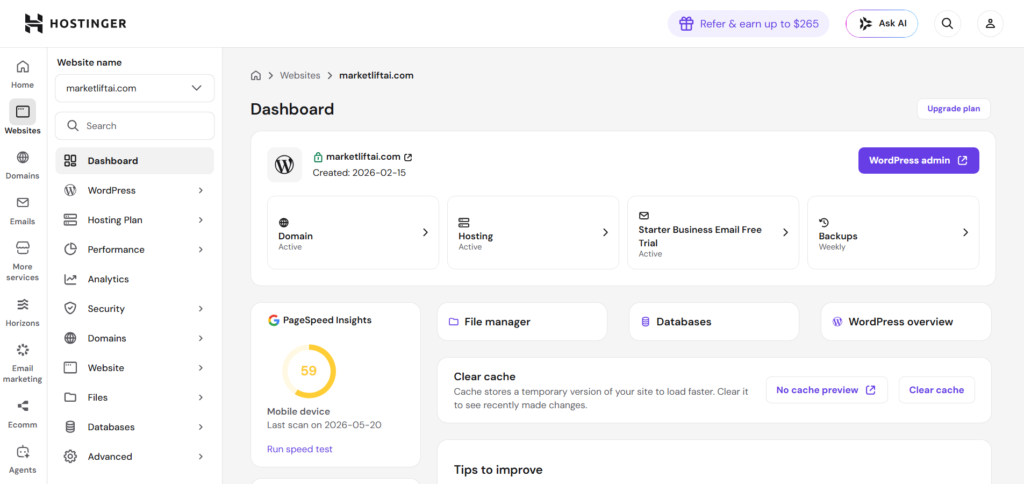Click the Clear cache button
Image resolution: width=1024 pixels, height=484 pixels.
(x=936, y=390)
